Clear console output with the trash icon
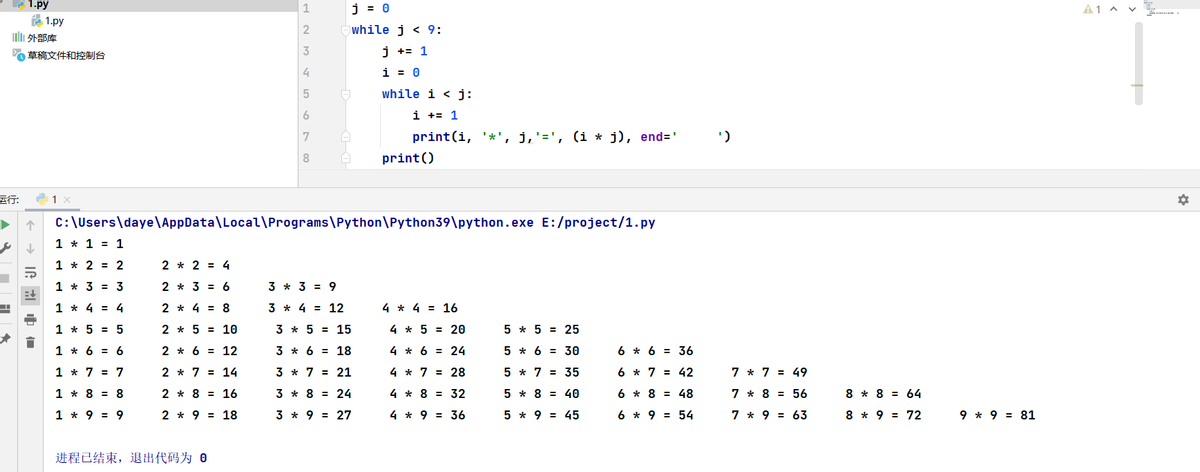 (30, 344)
